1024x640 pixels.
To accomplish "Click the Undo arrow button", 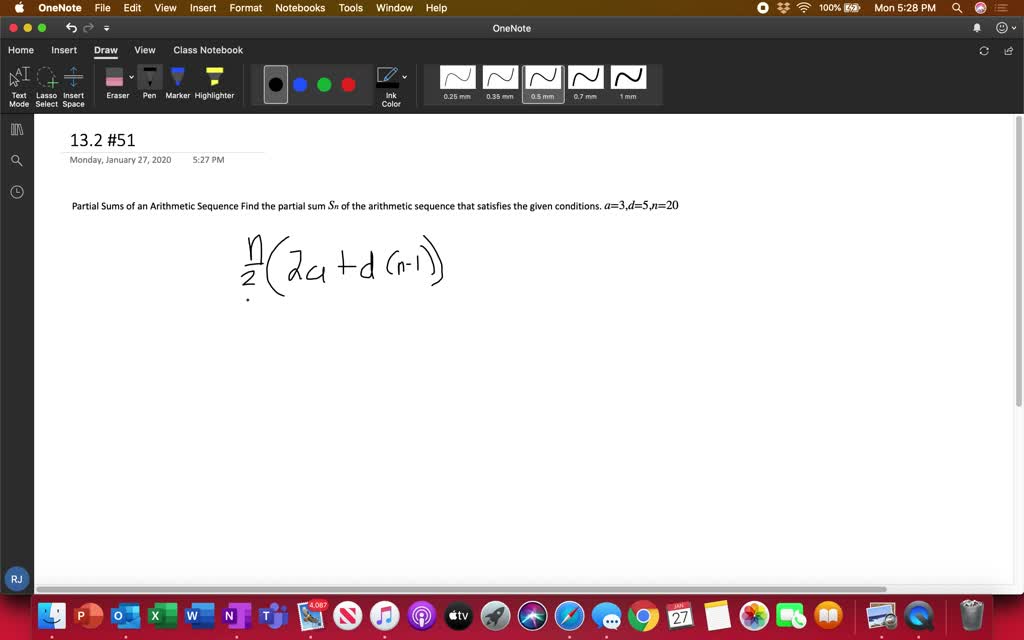I will pos(70,28).
